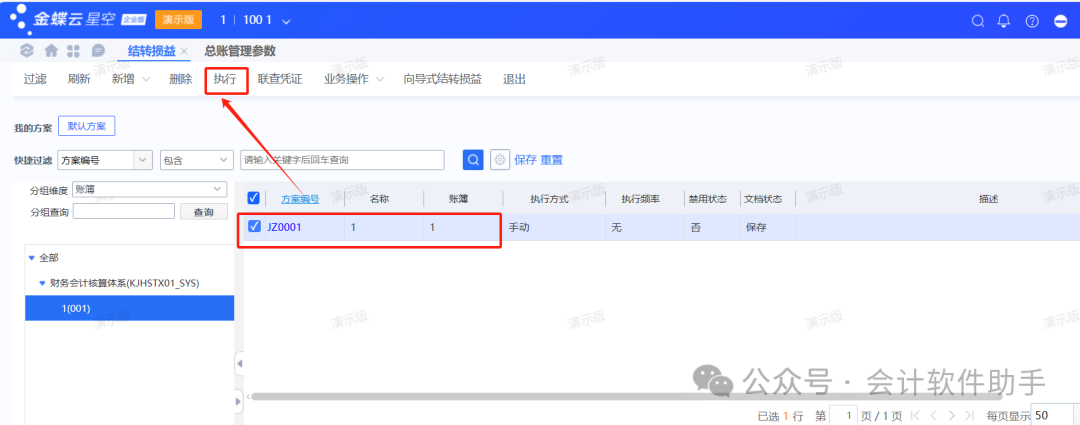This screenshot has width=1080, height=425.
Task: Expand the 新增 toolbar dropdown arrow
Action: [146, 79]
